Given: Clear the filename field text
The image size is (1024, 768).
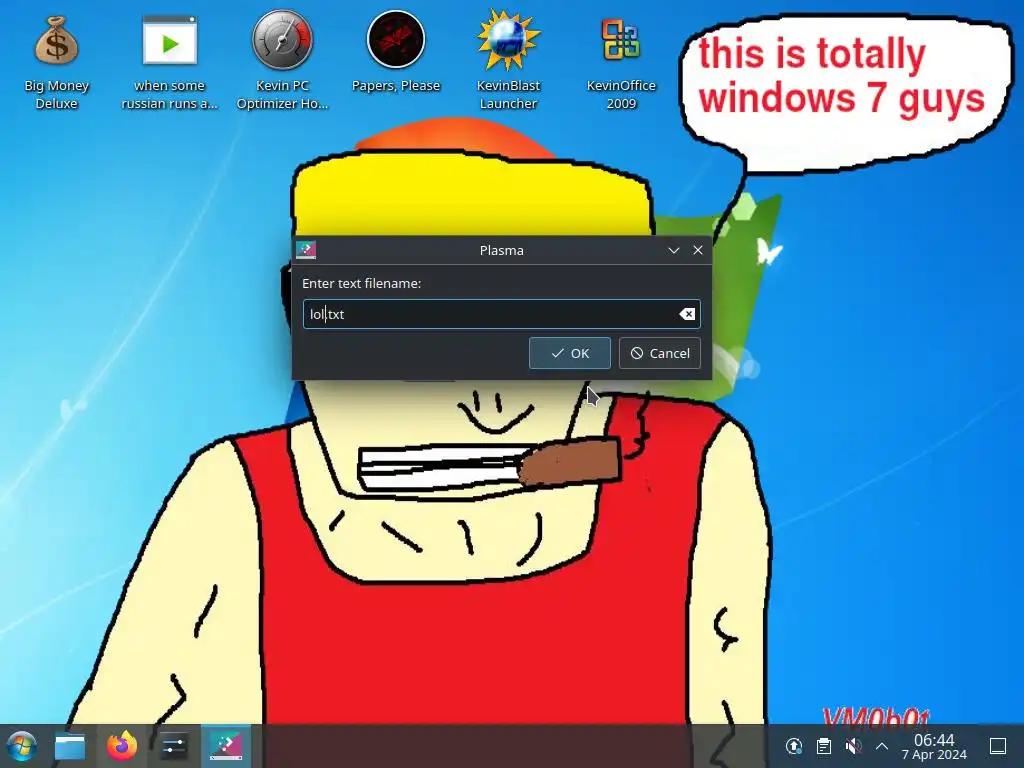Looking at the screenshot, I should (x=687, y=314).
